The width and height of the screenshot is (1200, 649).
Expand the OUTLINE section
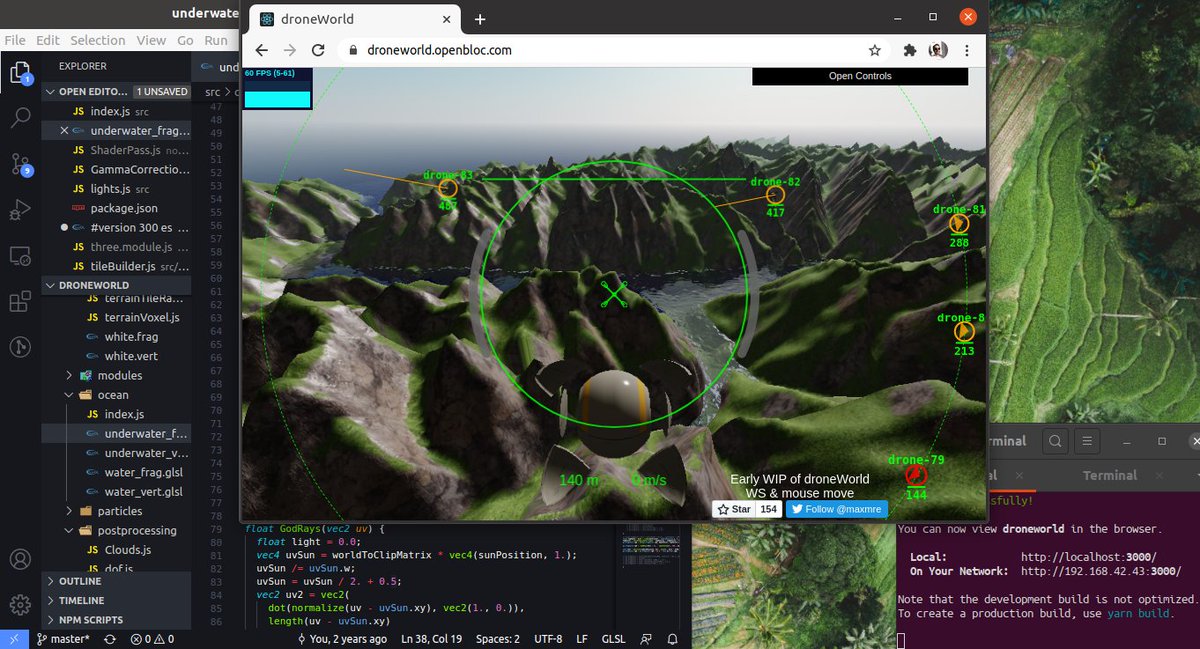click(x=116, y=581)
